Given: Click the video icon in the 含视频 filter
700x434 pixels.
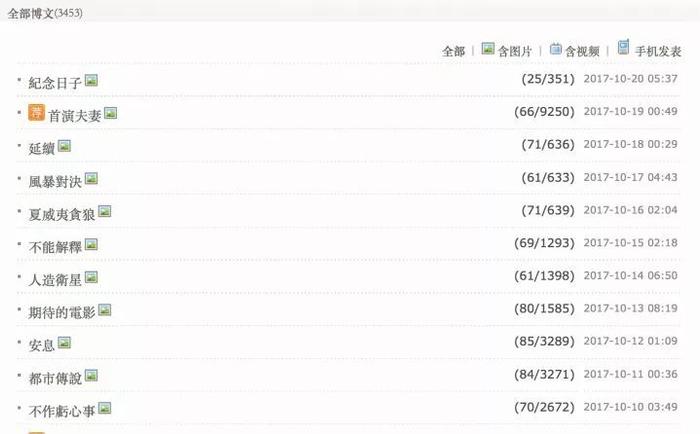Looking at the screenshot, I should click(555, 48).
